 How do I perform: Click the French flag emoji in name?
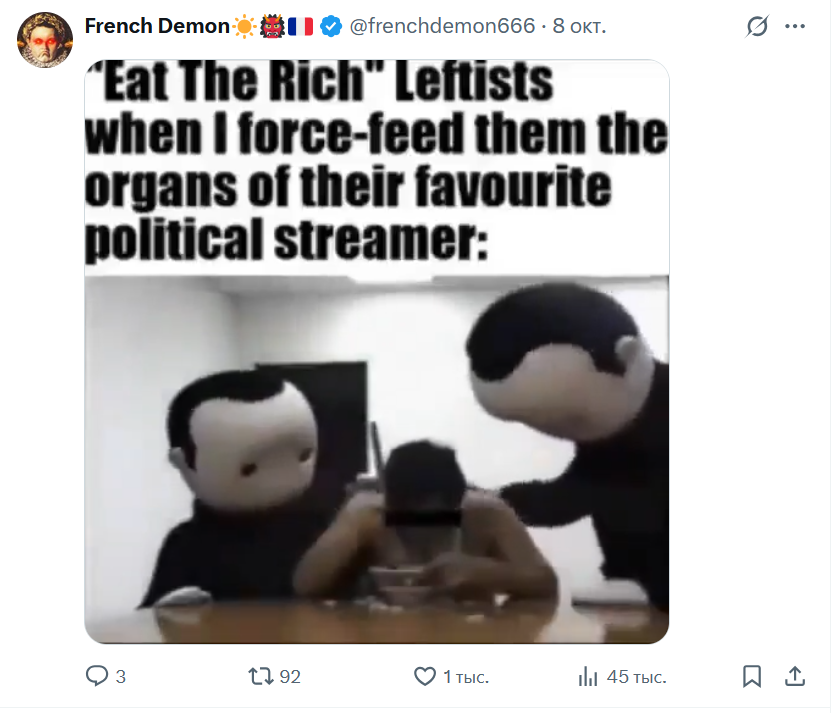point(301,26)
